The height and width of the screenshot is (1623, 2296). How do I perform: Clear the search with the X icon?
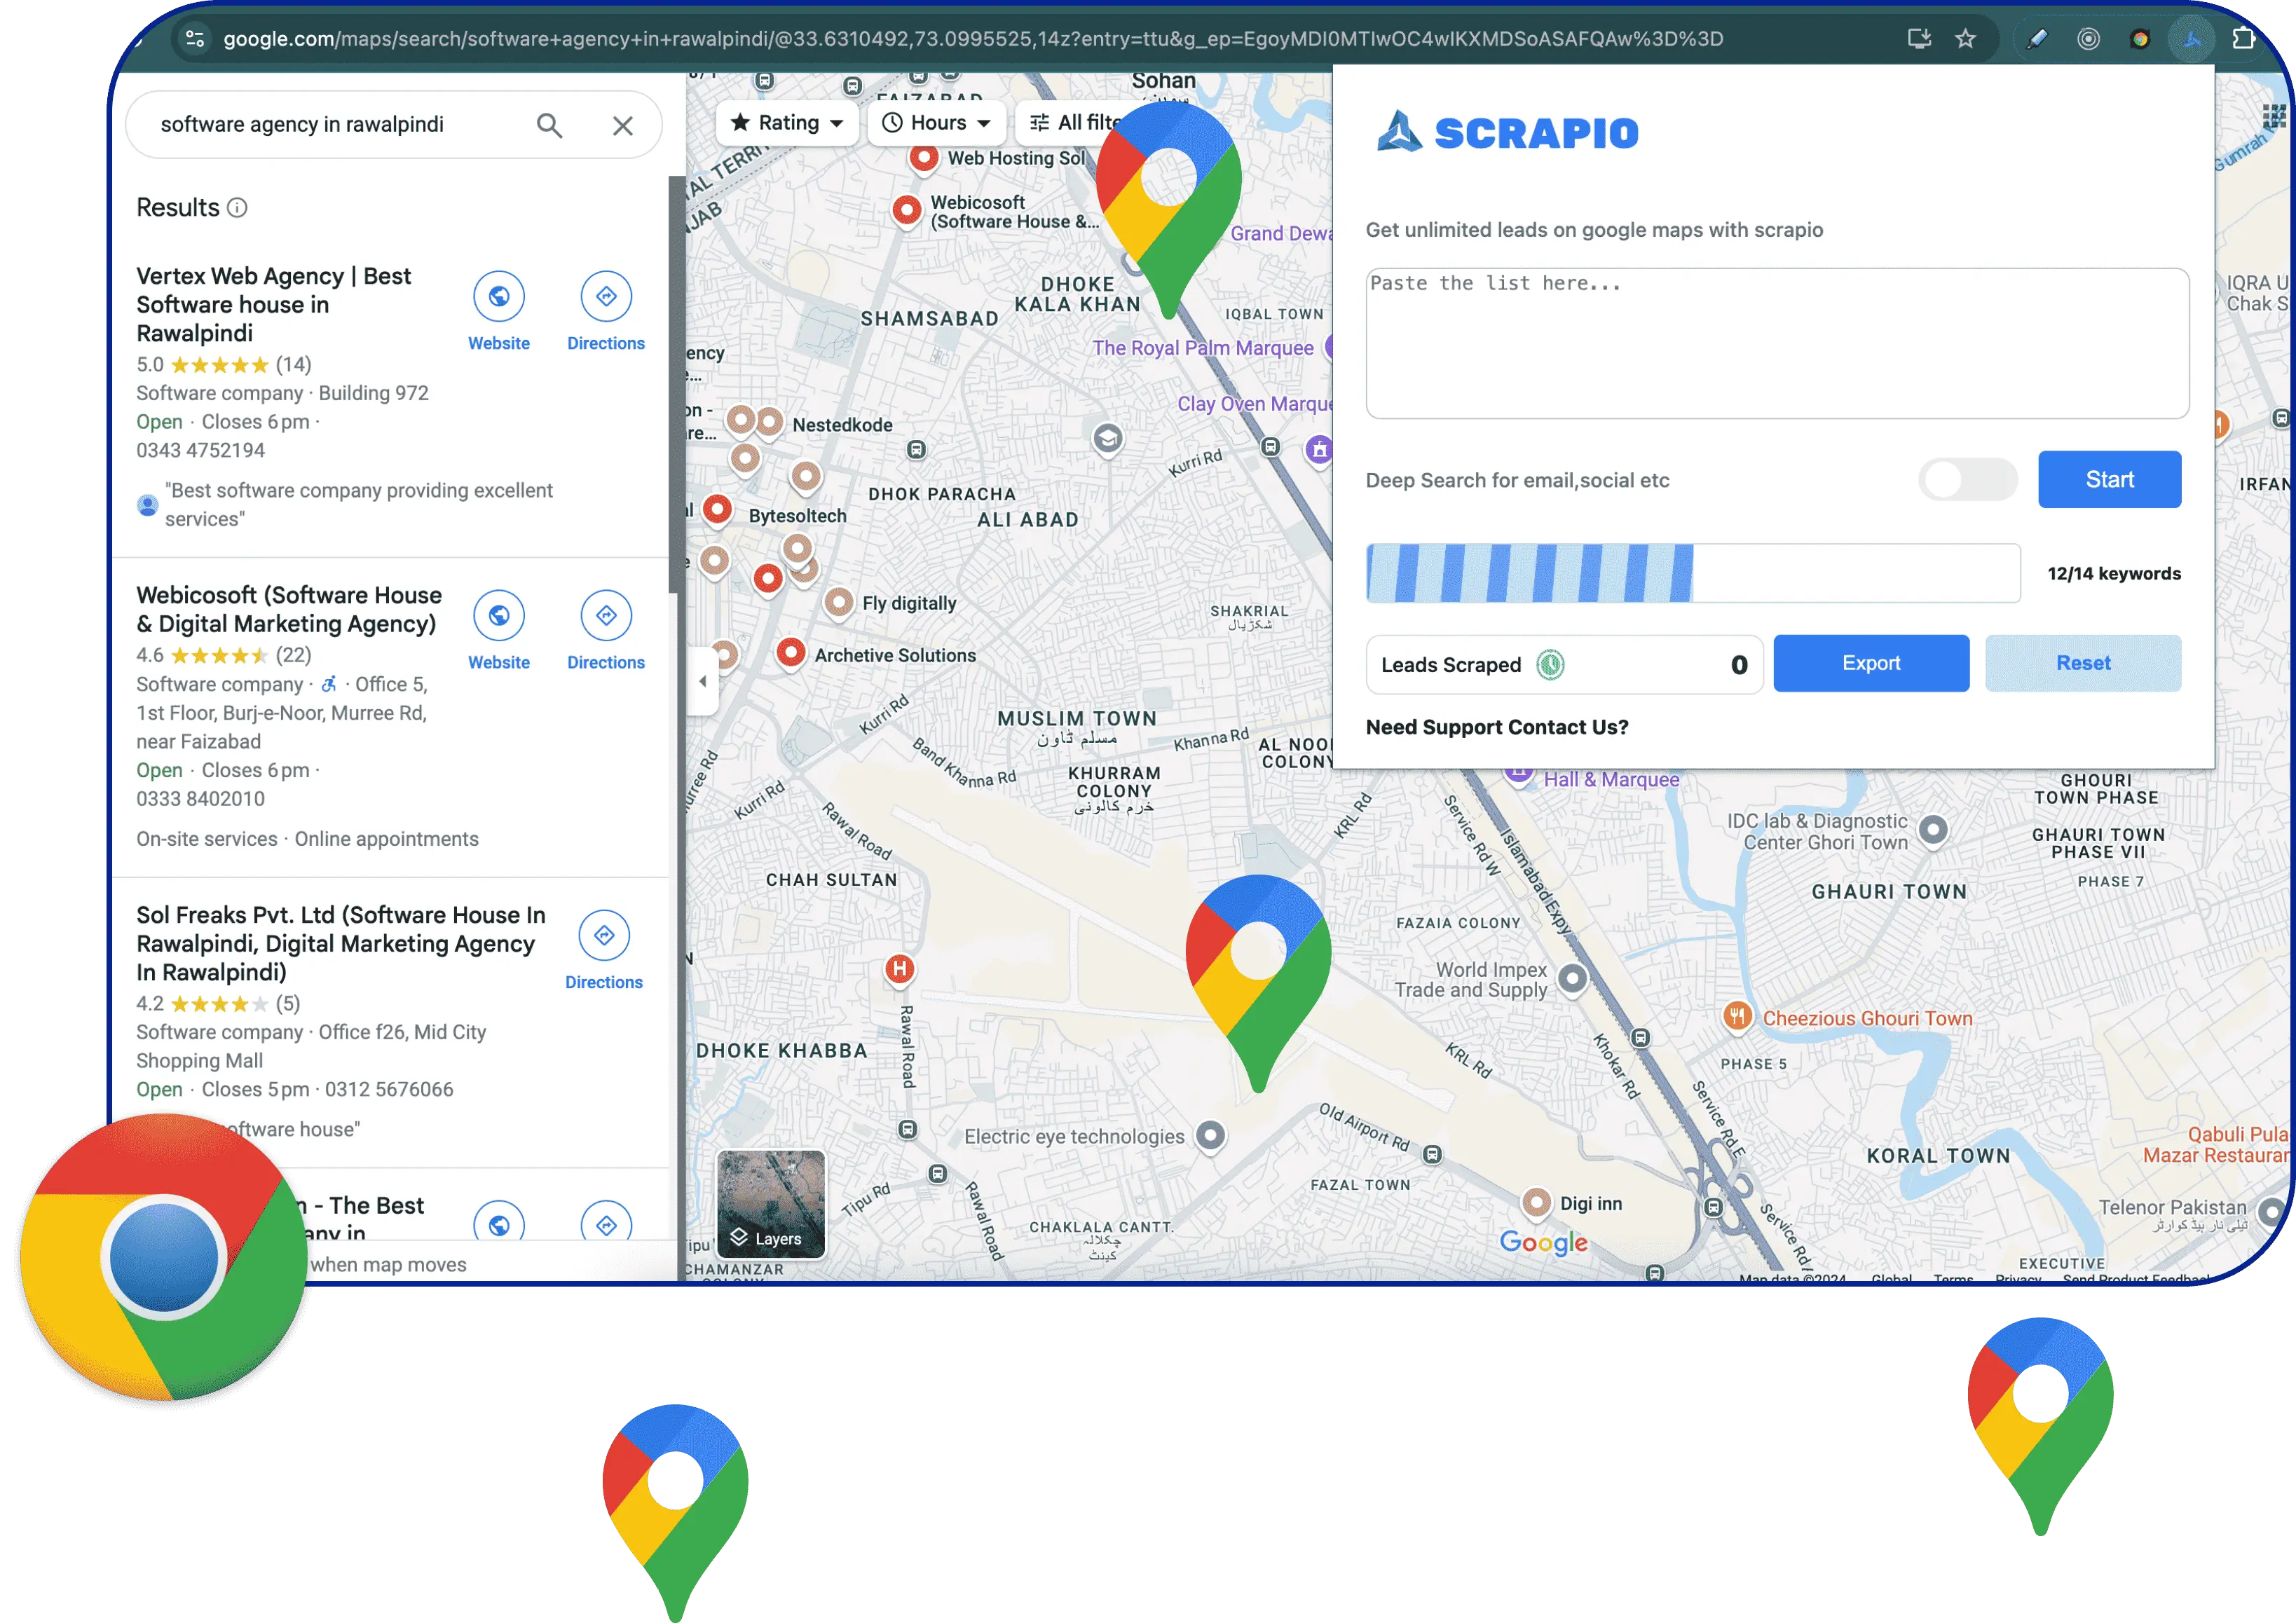(x=623, y=125)
